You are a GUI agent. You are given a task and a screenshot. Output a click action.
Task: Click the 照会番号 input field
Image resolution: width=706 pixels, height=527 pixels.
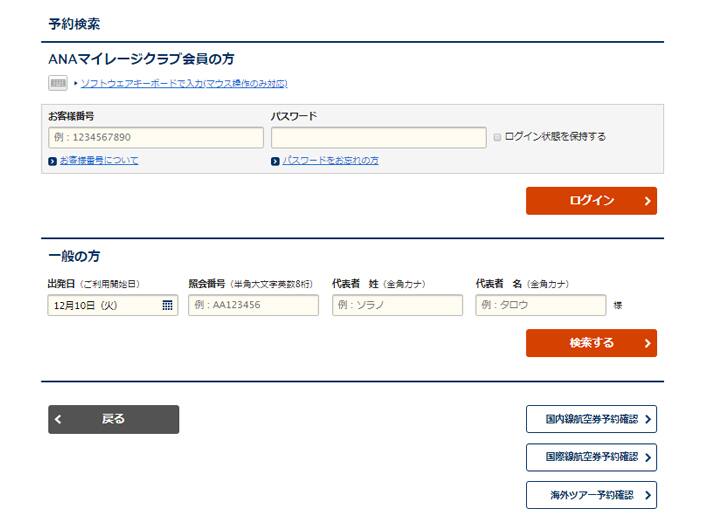pyautogui.click(x=253, y=305)
